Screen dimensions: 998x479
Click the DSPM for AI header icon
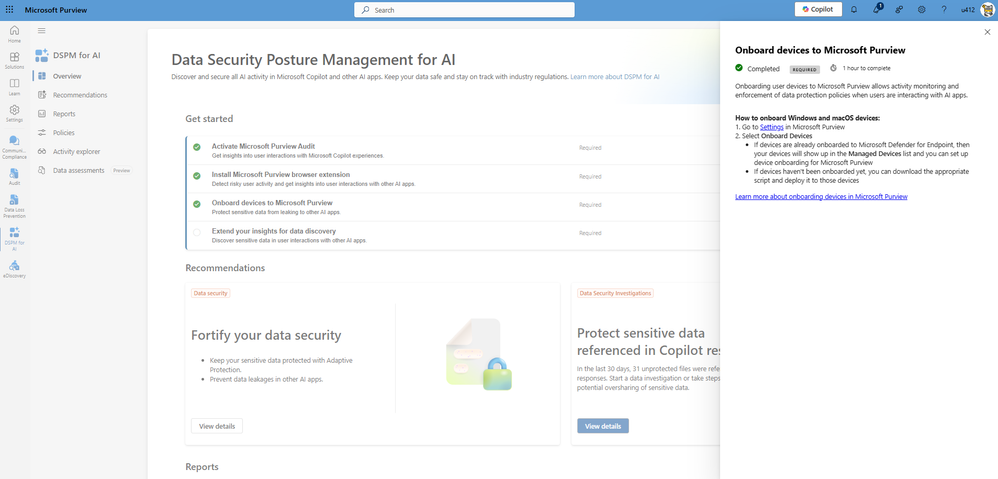tap(41, 55)
